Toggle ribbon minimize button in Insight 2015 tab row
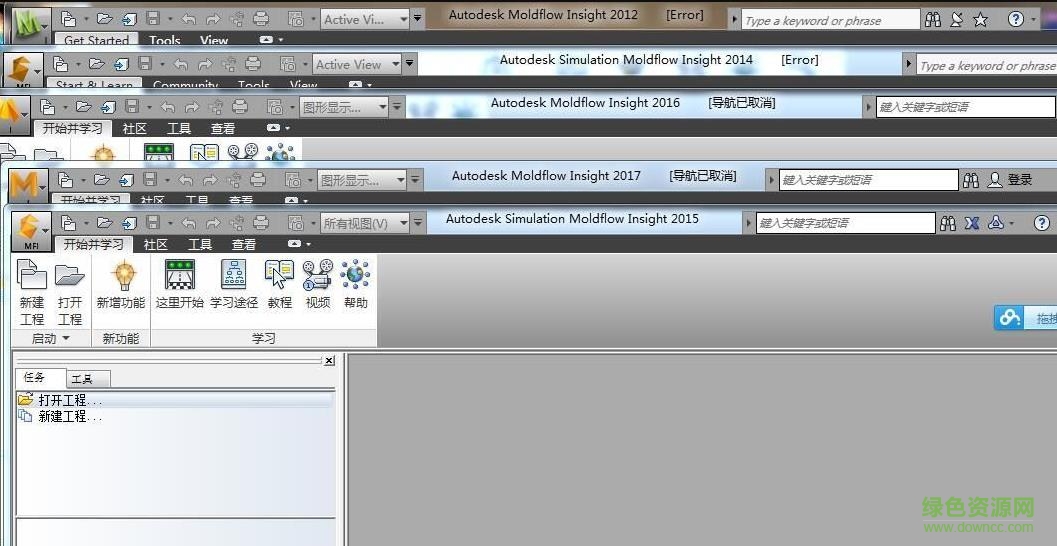 point(295,244)
